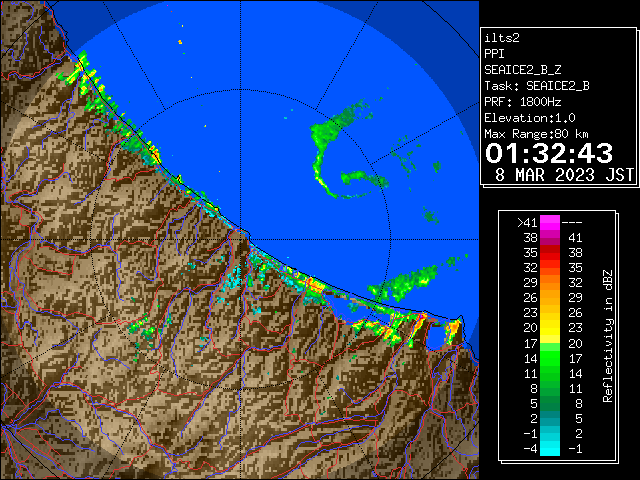Pick the red 35–38 dBZ color band
This screenshot has height=480, width=640.
coord(550,253)
